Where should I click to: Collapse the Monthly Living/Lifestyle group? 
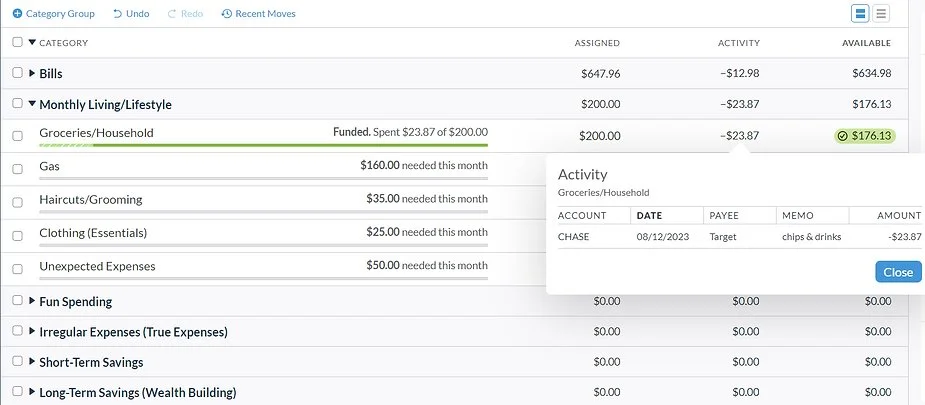pos(32,104)
